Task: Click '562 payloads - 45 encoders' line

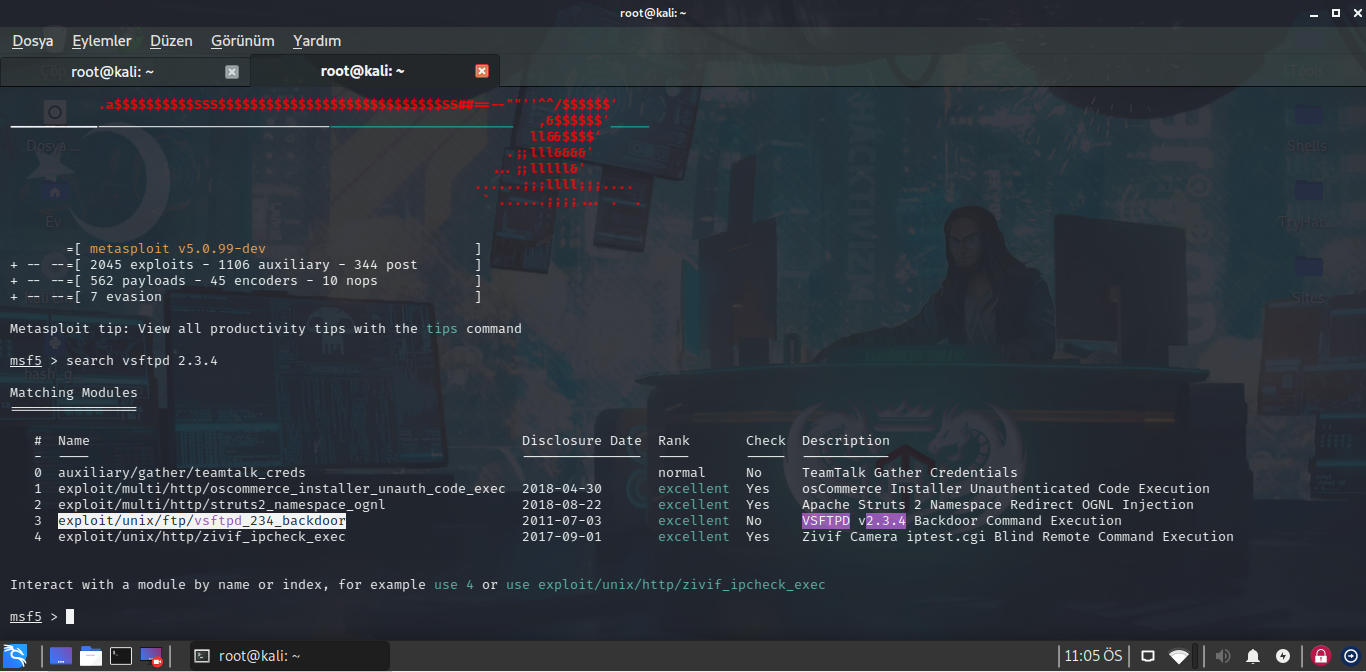Action: click(234, 281)
